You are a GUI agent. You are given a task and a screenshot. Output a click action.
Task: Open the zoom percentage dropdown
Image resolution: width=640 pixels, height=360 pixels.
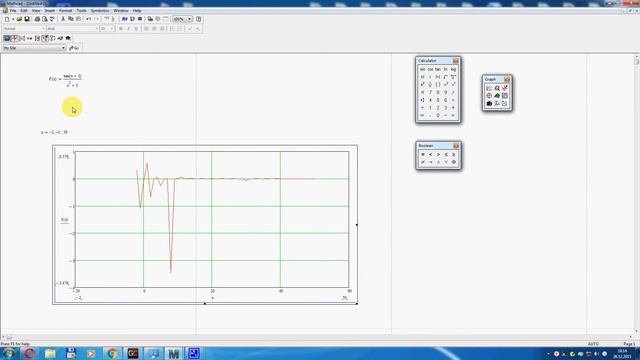pyautogui.click(x=189, y=19)
